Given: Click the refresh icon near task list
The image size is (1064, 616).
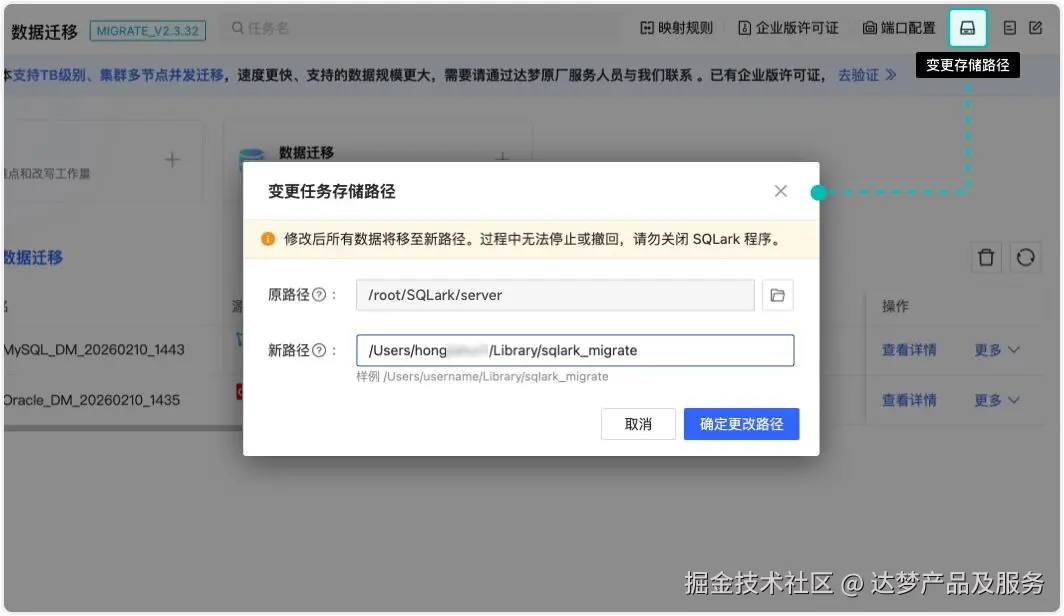Looking at the screenshot, I should [1025, 258].
